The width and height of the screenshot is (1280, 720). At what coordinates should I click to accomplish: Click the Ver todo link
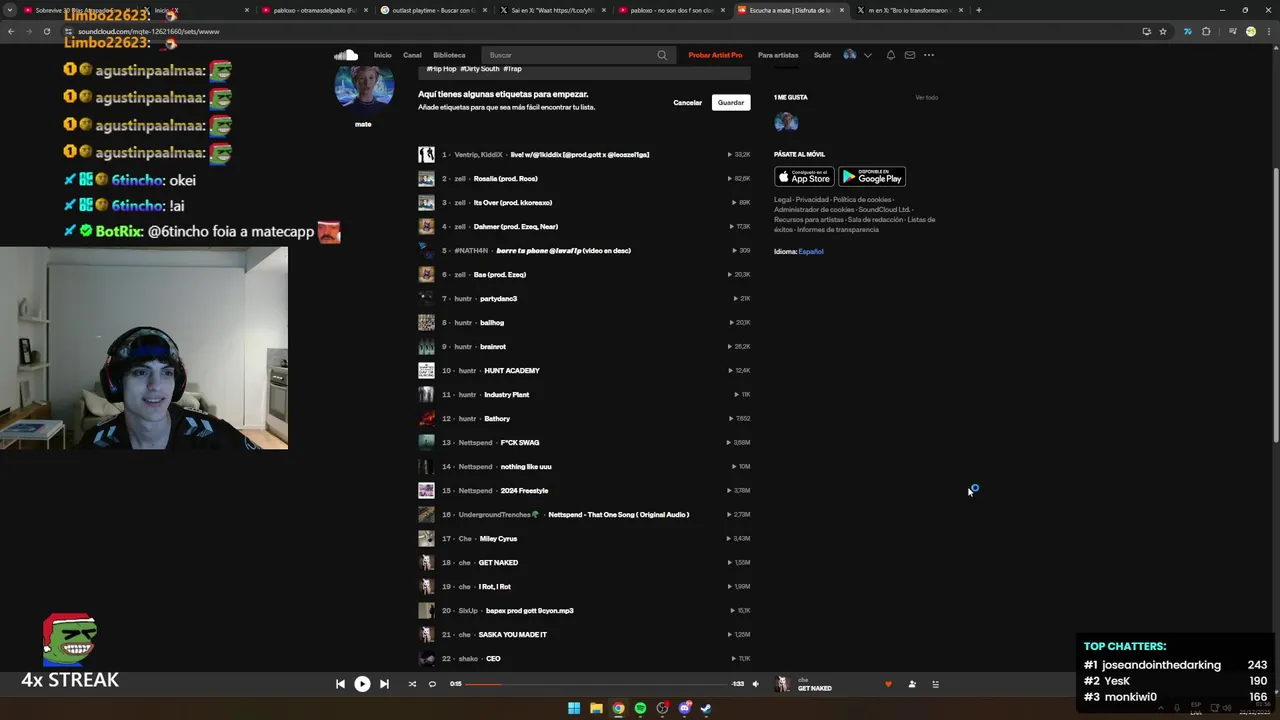click(926, 97)
